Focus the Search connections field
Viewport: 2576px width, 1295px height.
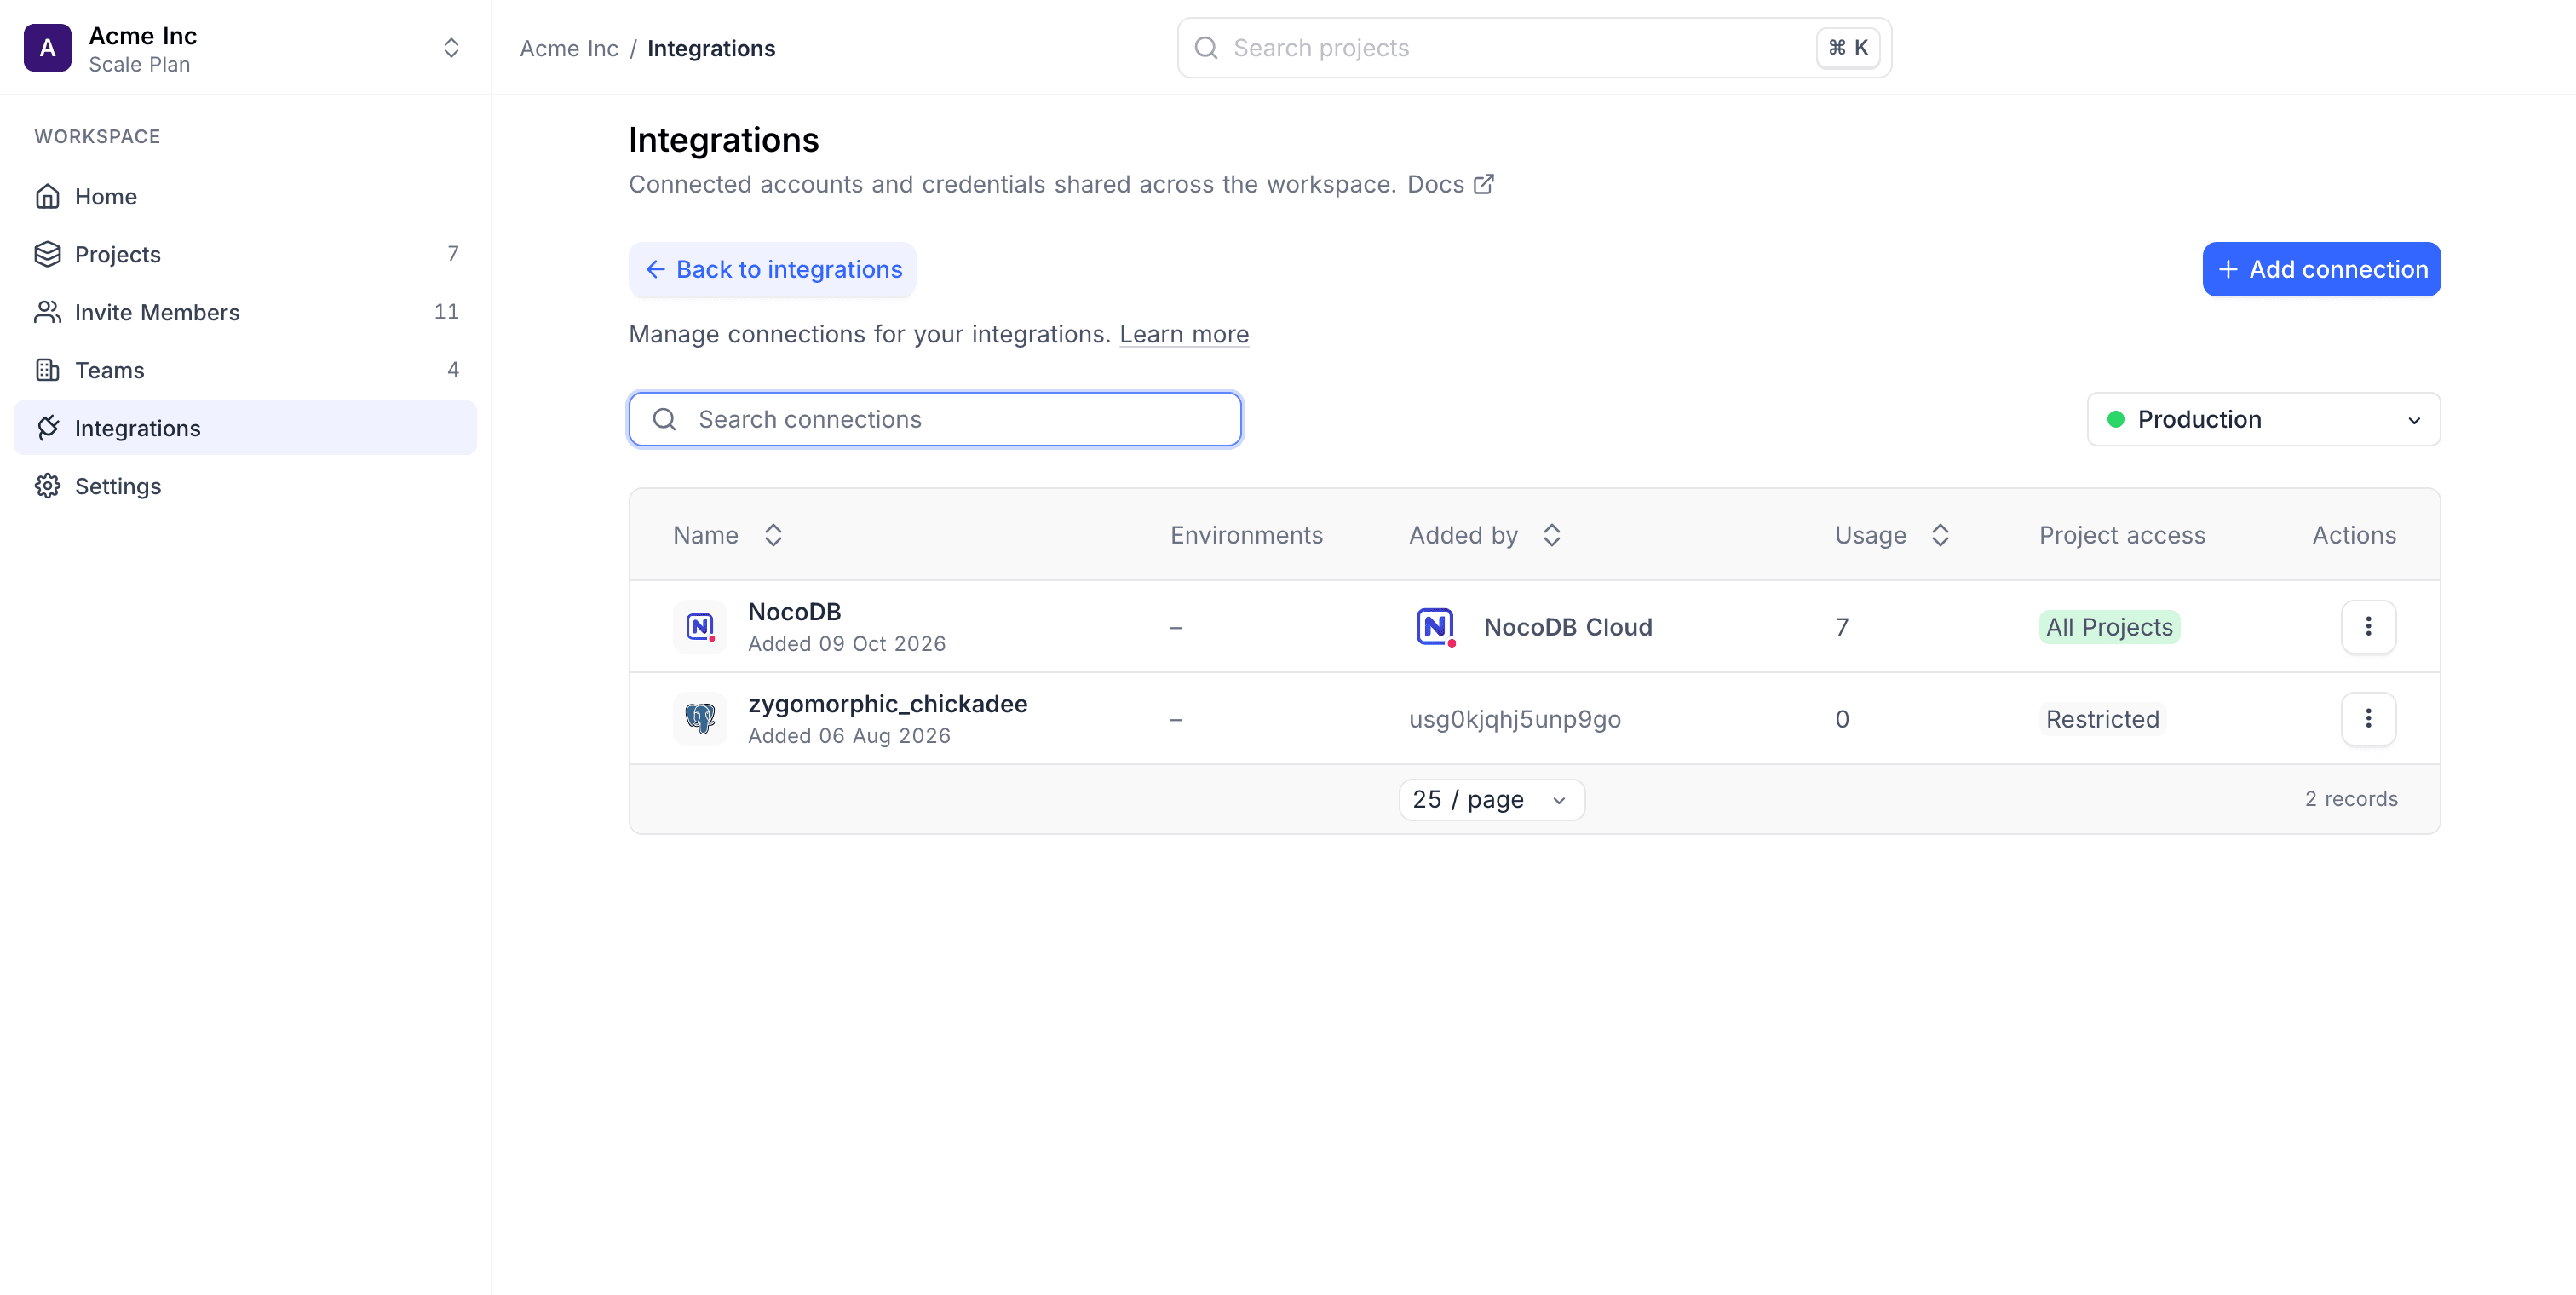(935, 419)
